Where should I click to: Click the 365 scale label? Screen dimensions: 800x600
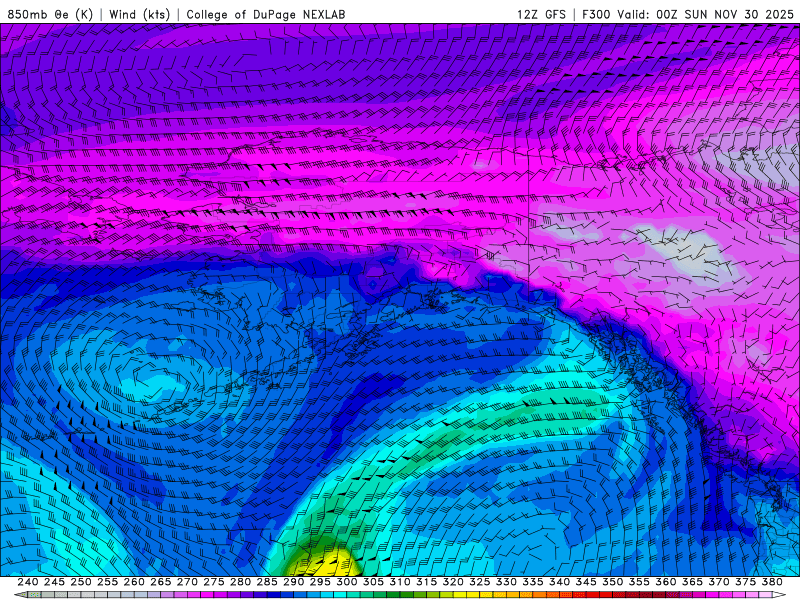pos(692,582)
